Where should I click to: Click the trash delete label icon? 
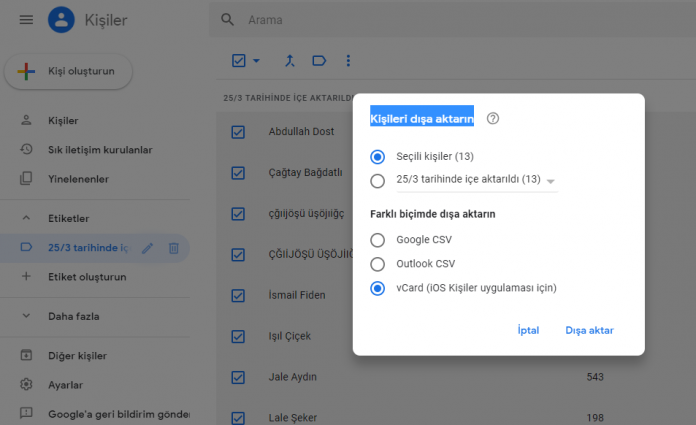174,248
